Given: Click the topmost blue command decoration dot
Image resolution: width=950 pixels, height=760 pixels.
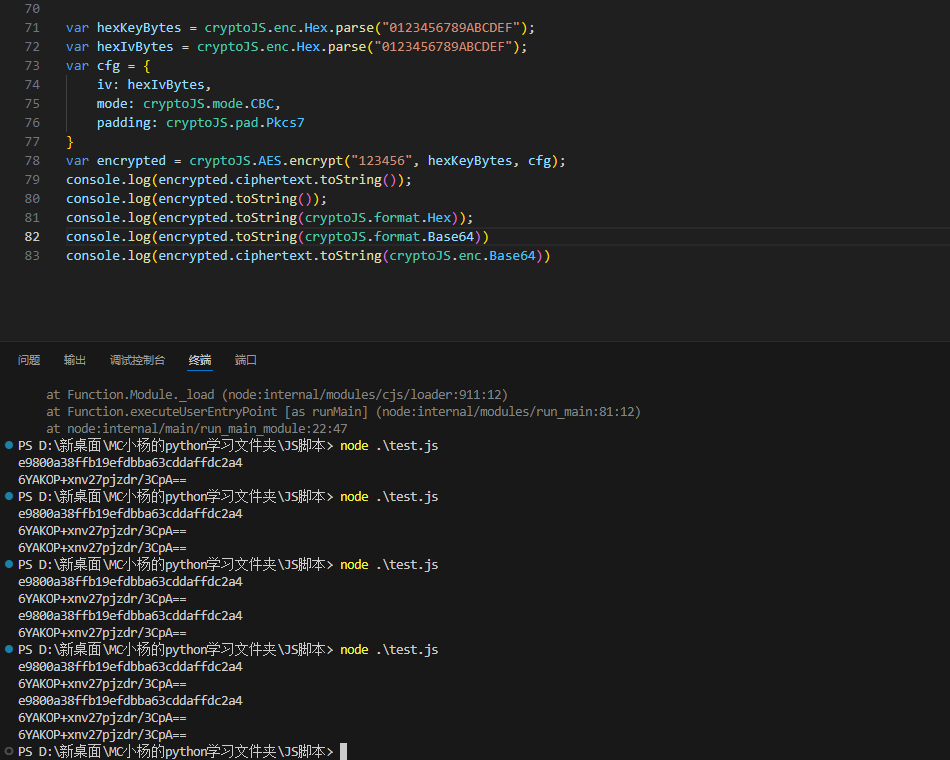Looking at the screenshot, I should pos(9,445).
